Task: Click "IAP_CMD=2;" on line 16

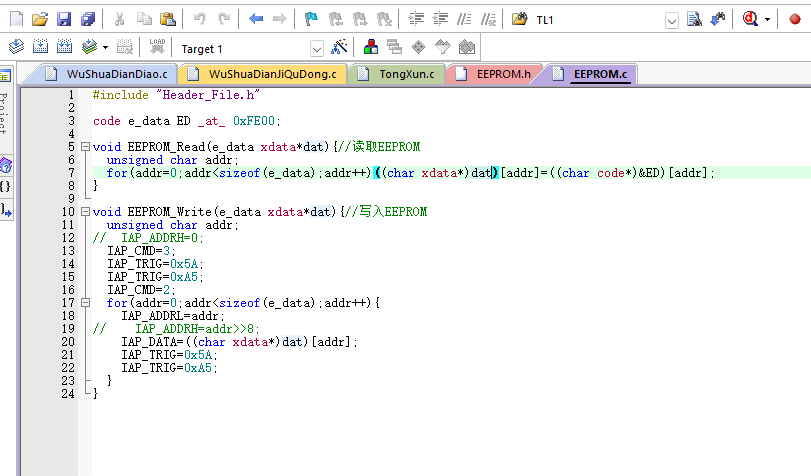Action: click(x=141, y=290)
